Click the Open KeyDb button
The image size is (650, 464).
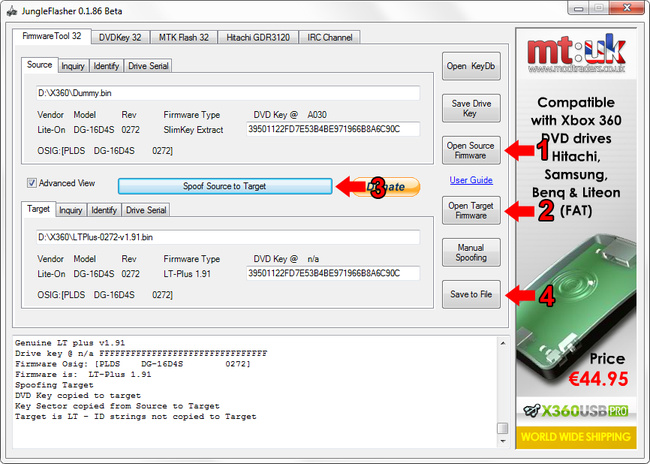pos(471,66)
